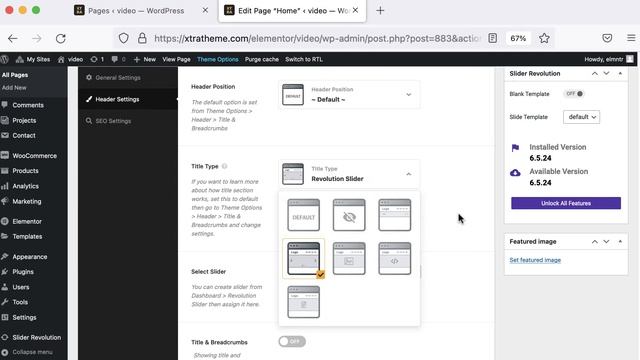This screenshot has width=640, height=360.
Task: Move Featured image panel down
Action: click(607, 242)
